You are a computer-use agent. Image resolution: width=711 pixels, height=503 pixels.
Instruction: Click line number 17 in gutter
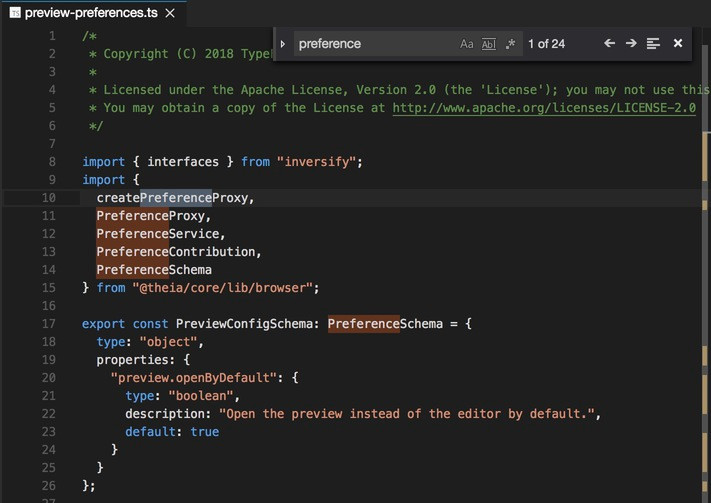click(49, 324)
